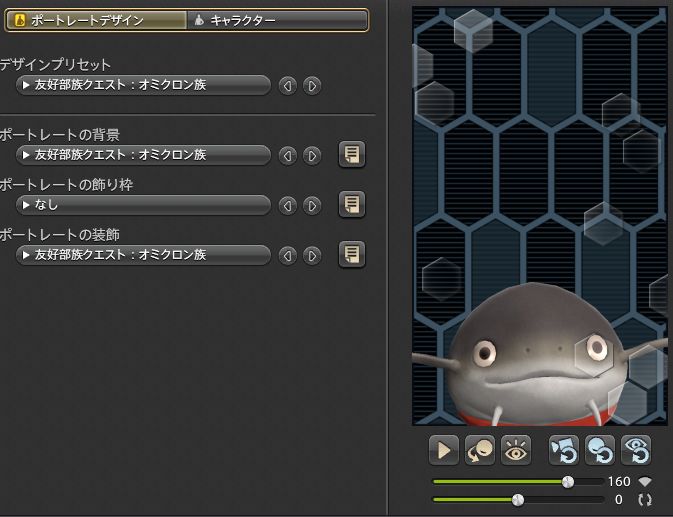Image resolution: width=673 pixels, height=517 pixels.
Task: Reset head orientation icon
Action: tap(600, 450)
